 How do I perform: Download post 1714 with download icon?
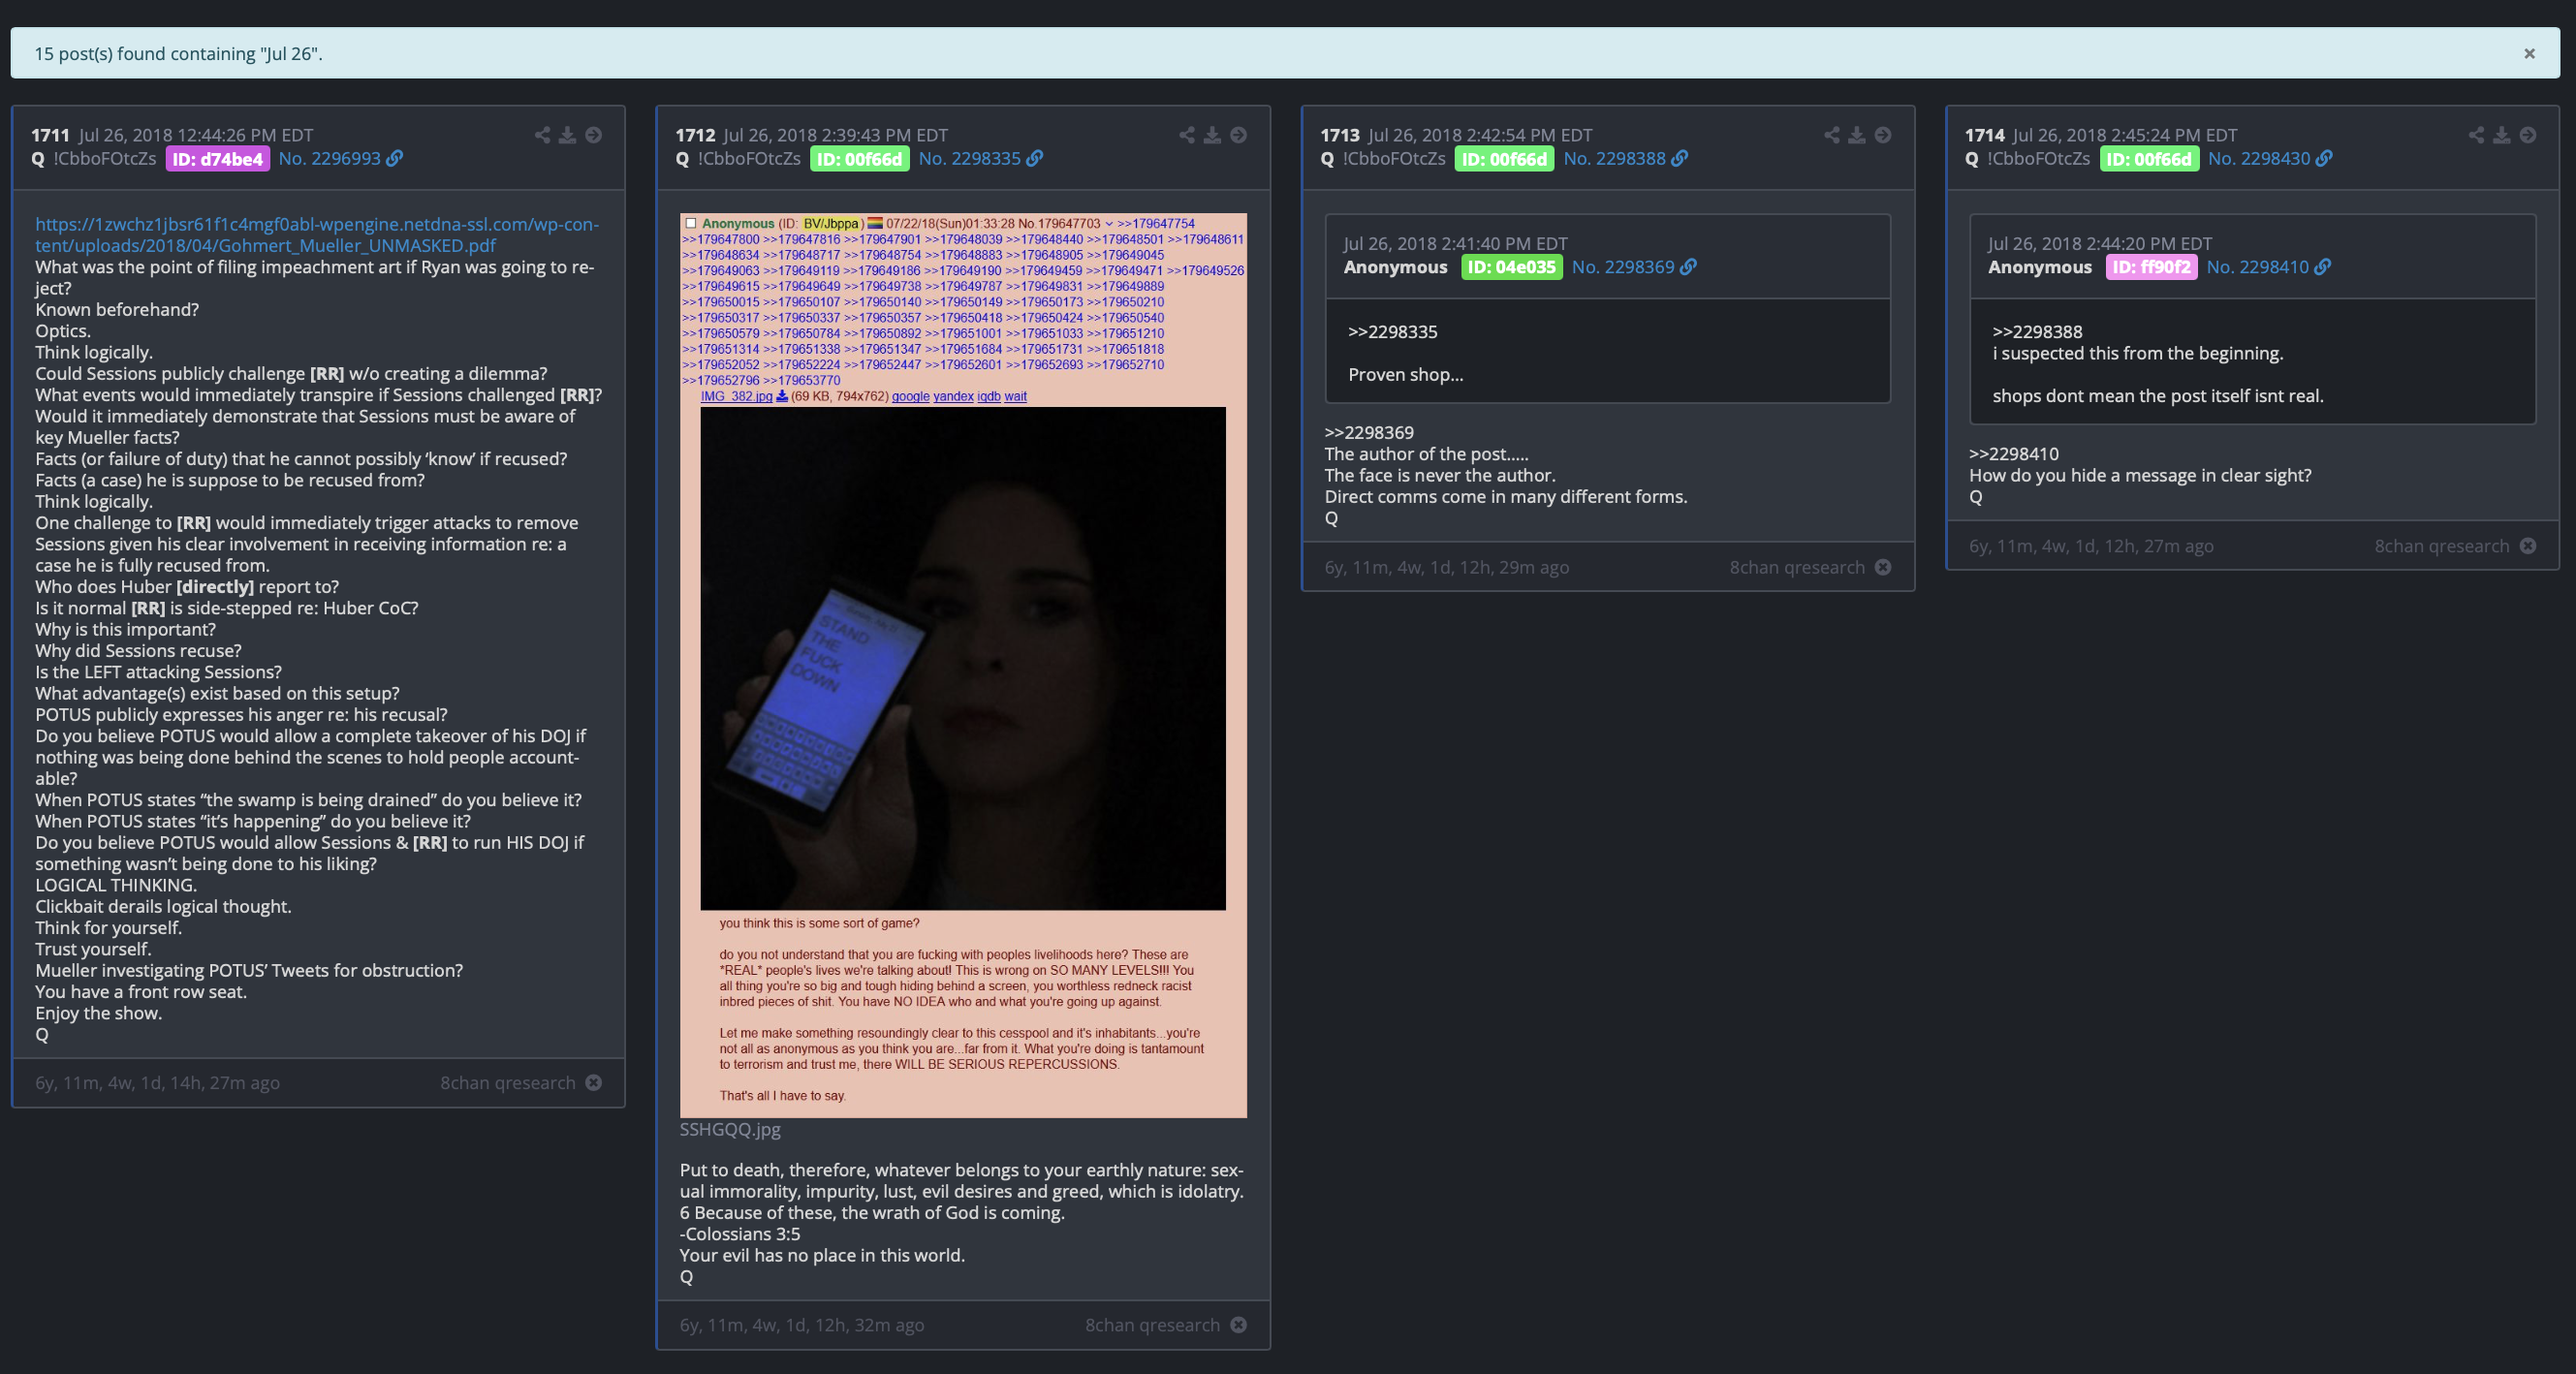[x=2501, y=135]
